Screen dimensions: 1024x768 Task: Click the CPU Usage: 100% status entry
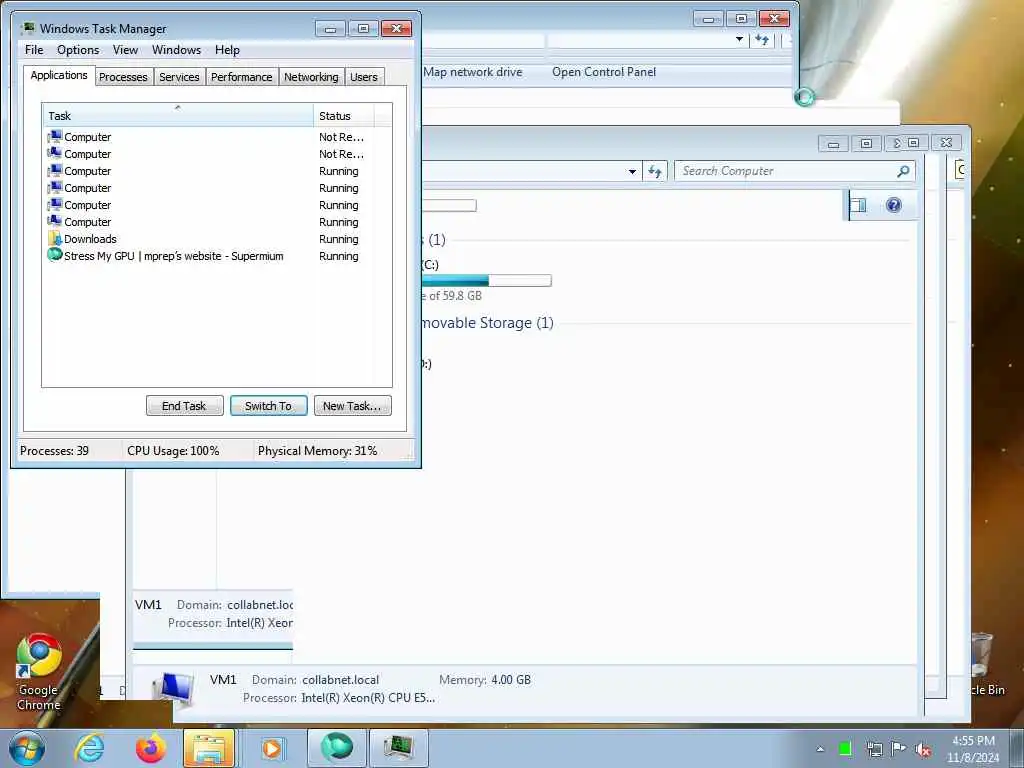pos(174,451)
